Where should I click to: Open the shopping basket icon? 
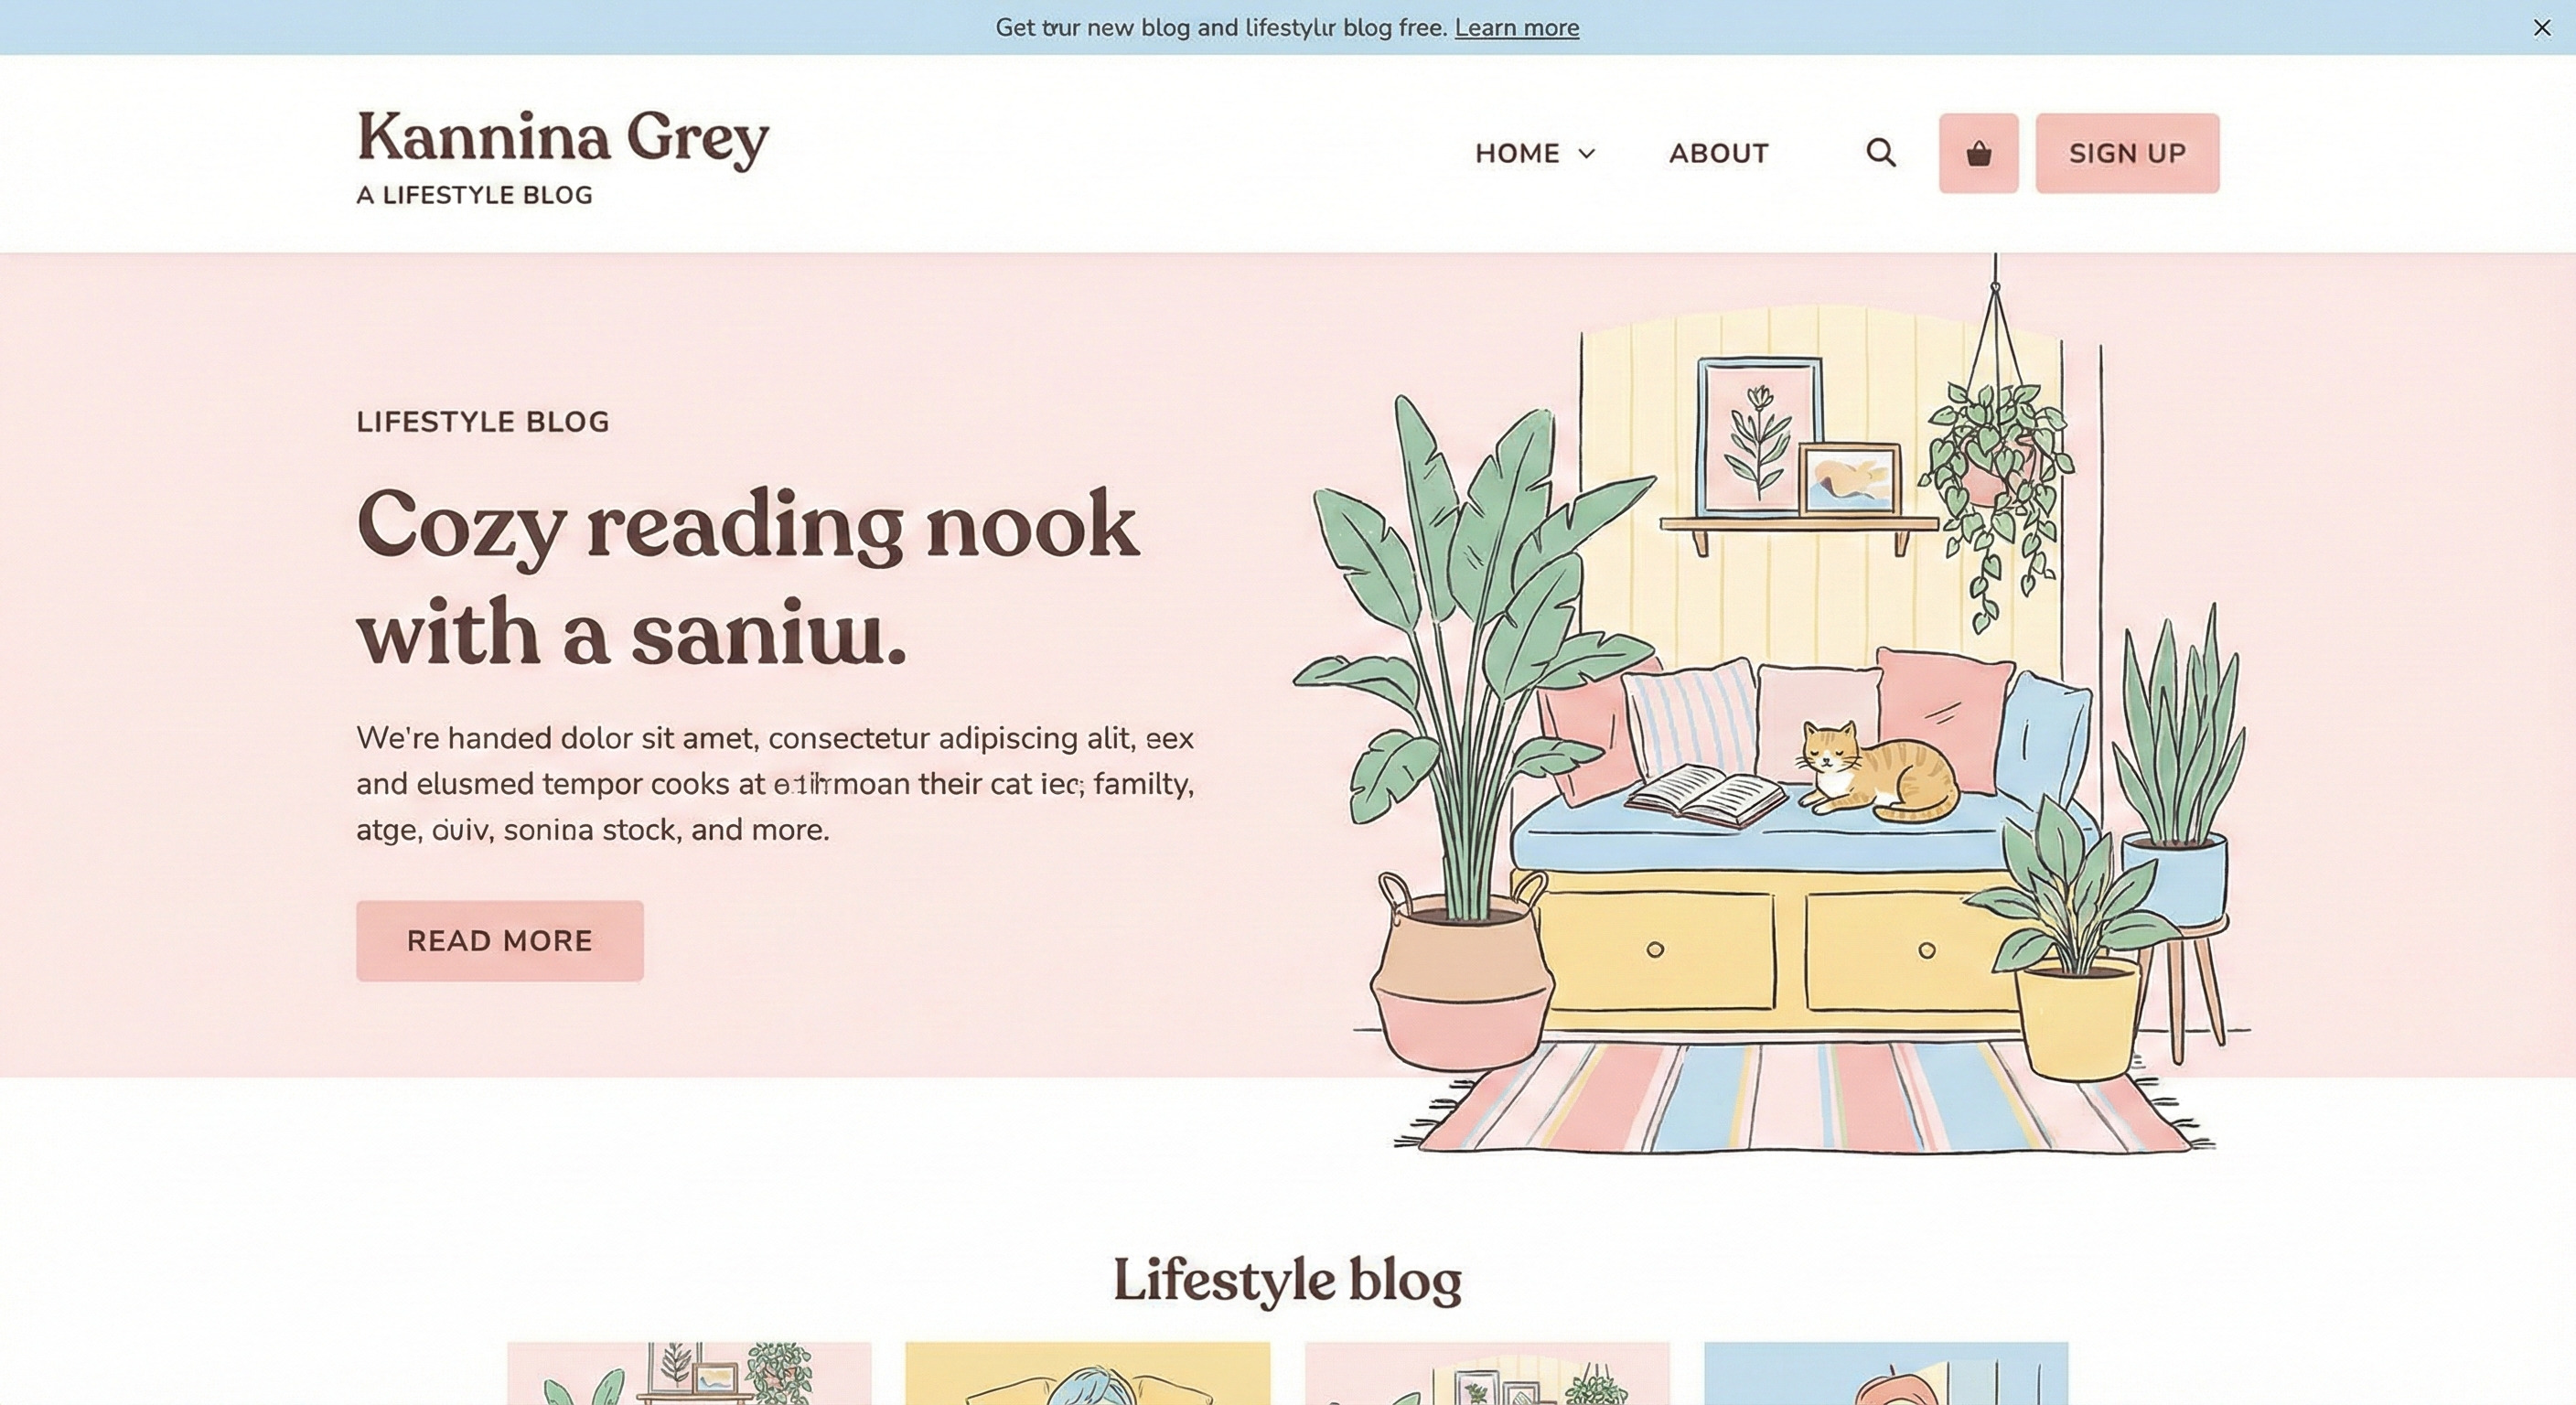point(1978,153)
